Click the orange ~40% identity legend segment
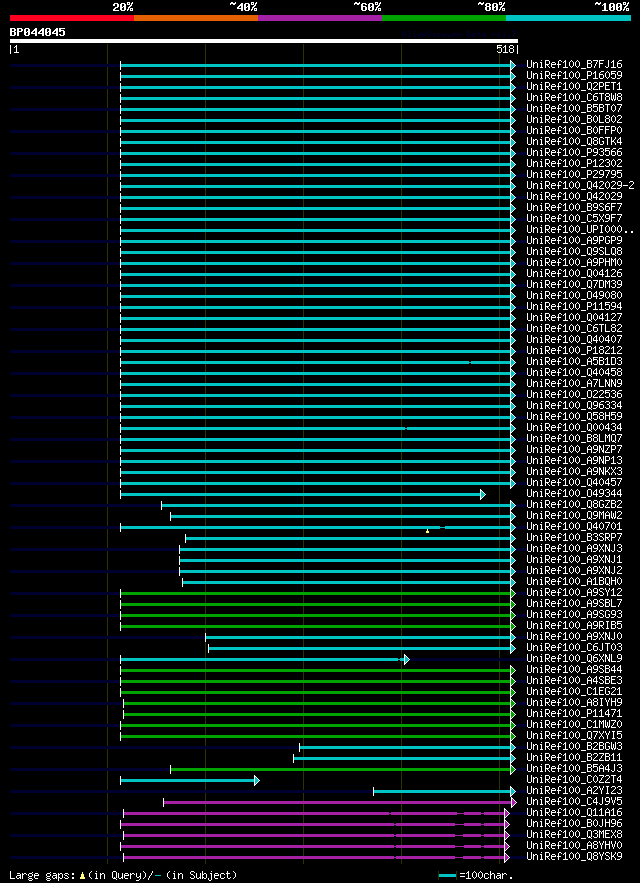The height and width of the screenshot is (883, 640). pos(196,18)
